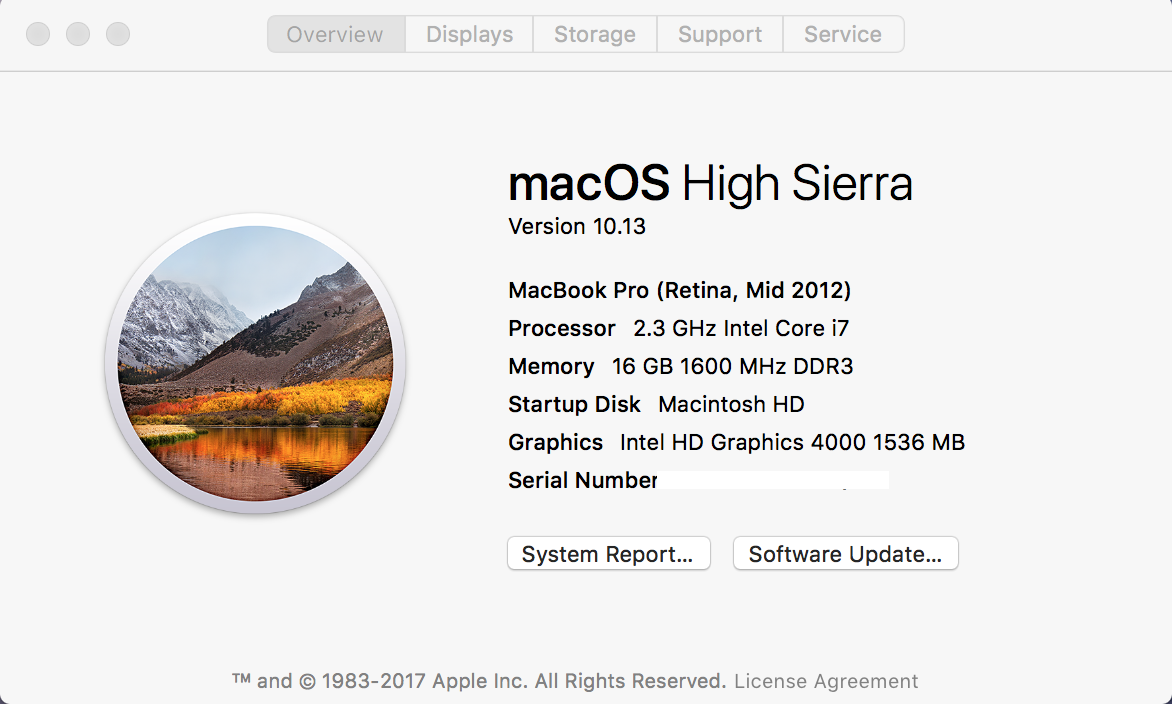
Task: Click the Software Update button
Action: coord(845,554)
